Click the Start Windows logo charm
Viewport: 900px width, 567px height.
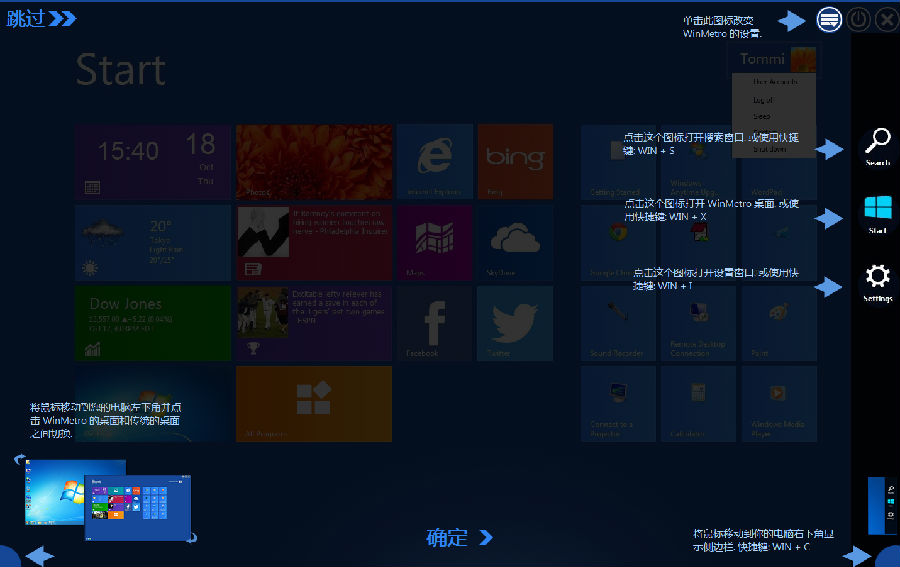point(877,213)
